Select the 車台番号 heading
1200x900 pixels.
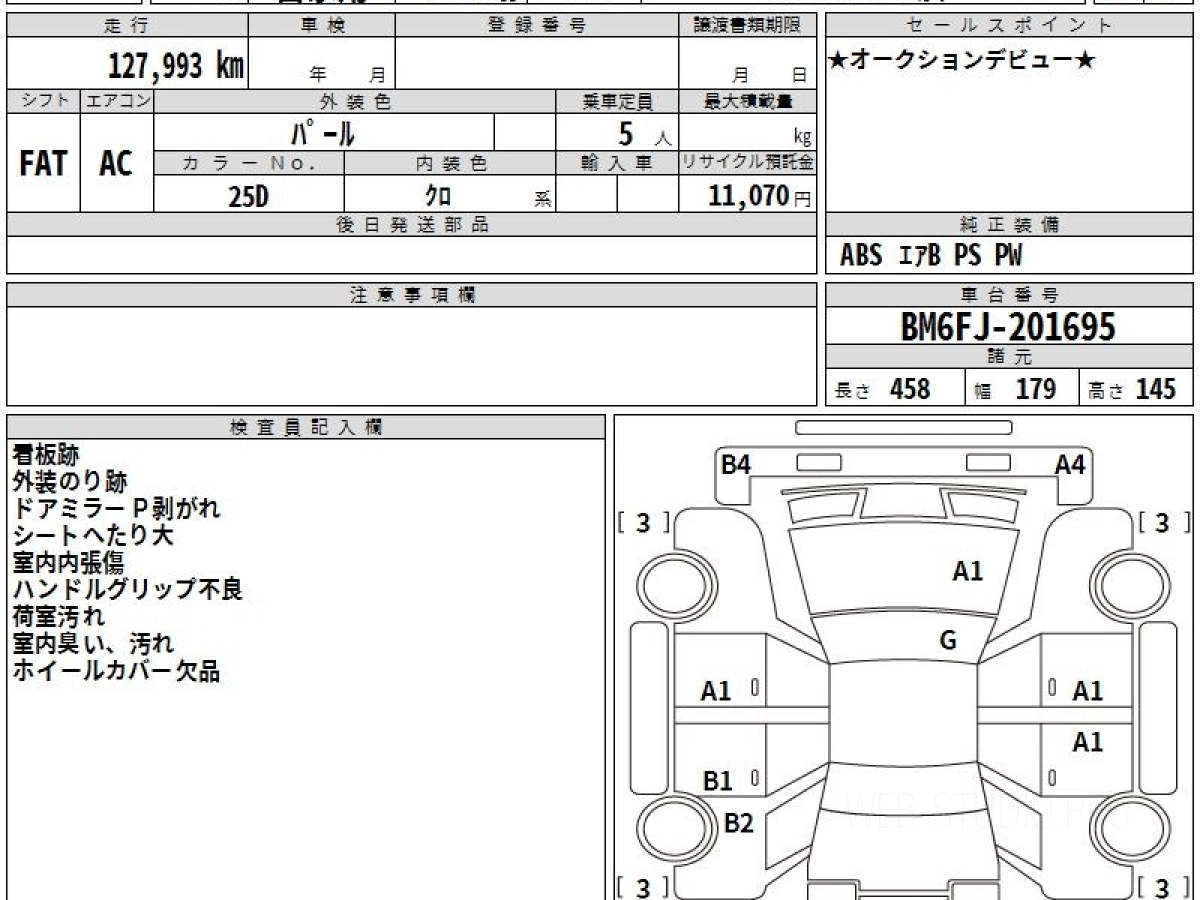point(1010,295)
